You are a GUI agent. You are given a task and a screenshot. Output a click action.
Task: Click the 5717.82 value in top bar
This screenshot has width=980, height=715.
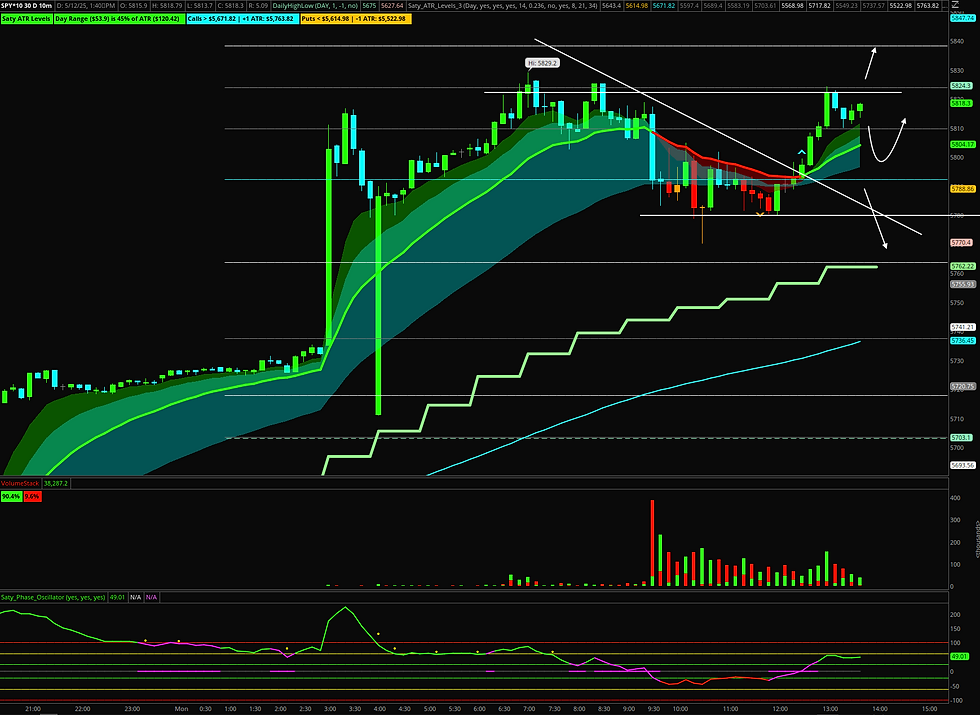click(819, 6)
